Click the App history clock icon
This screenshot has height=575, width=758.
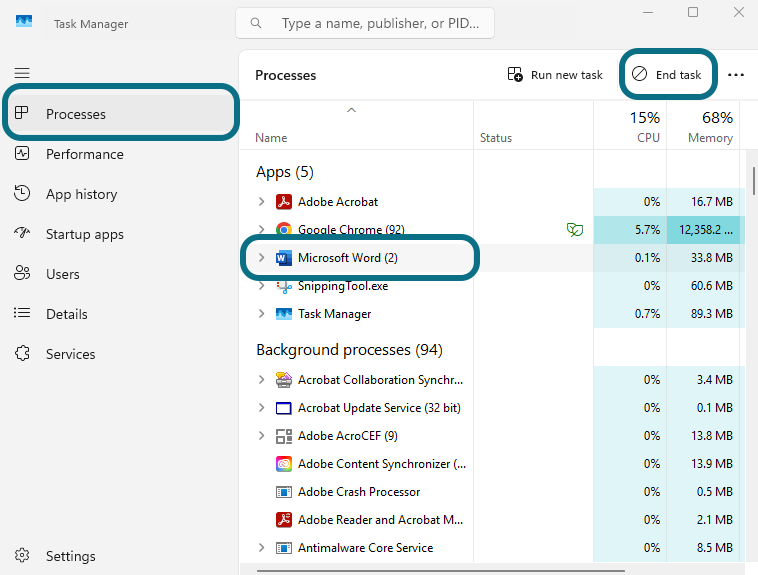point(22,193)
